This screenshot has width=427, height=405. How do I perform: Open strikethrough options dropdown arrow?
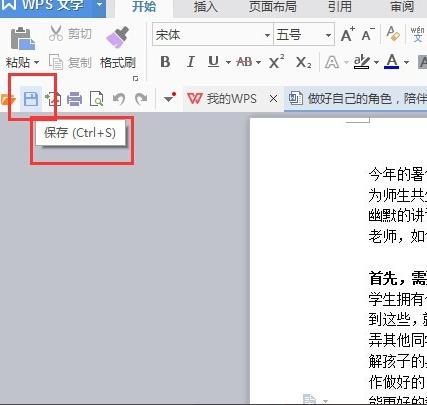pyautogui.click(x=259, y=62)
